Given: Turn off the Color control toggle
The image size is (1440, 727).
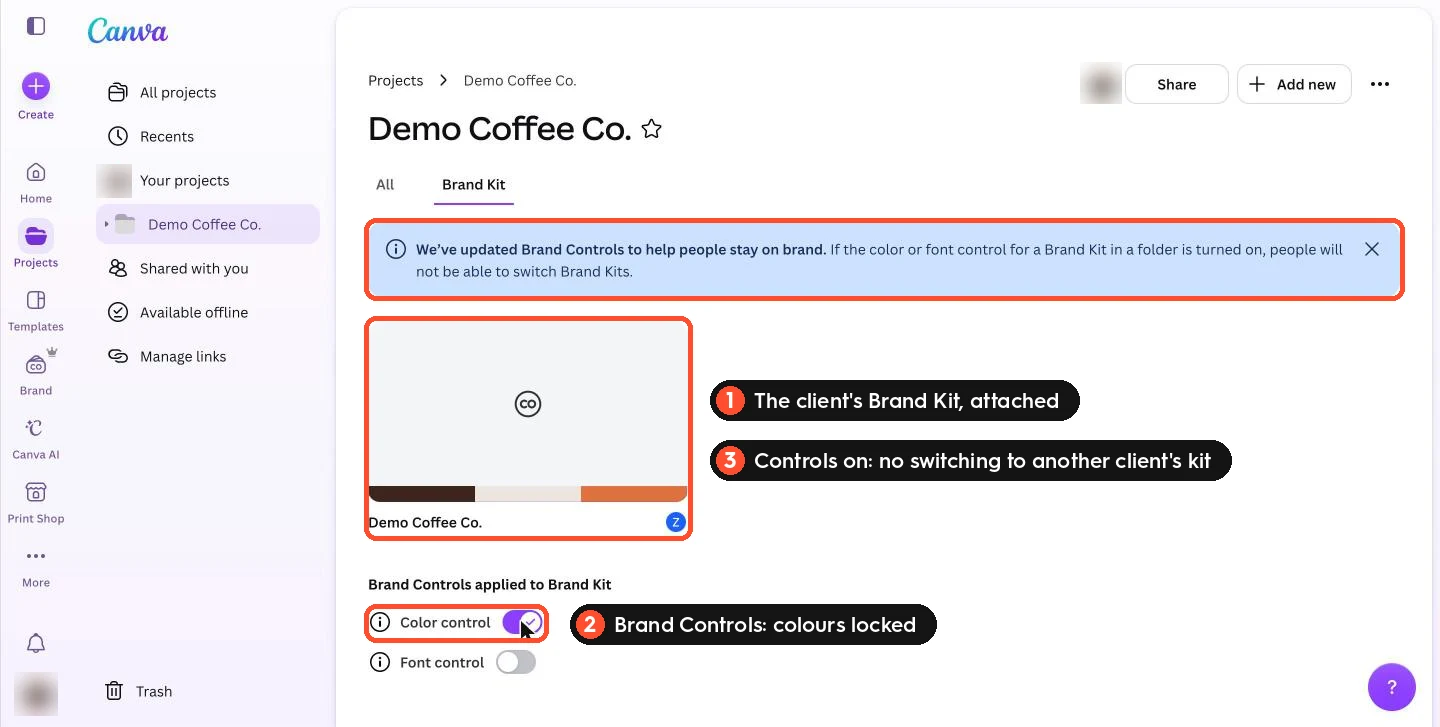Looking at the screenshot, I should 521,622.
